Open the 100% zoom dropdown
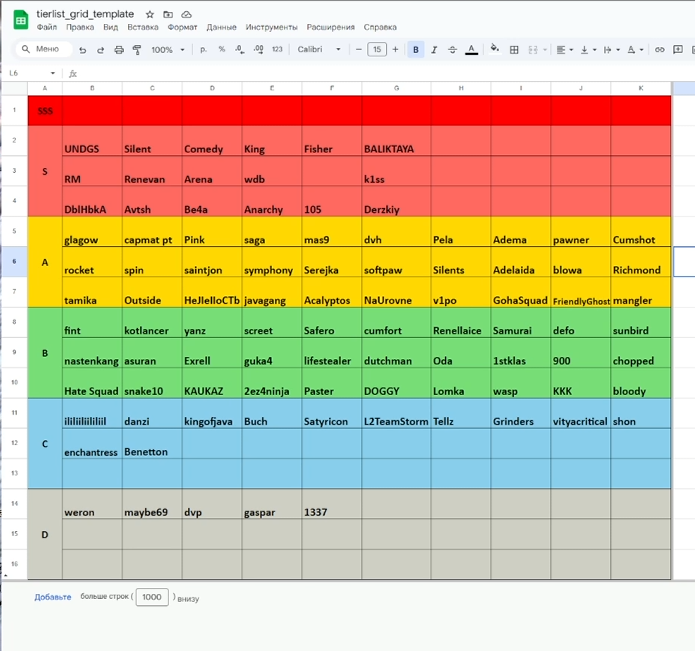Viewport: 695px width, 651px height. click(166, 49)
